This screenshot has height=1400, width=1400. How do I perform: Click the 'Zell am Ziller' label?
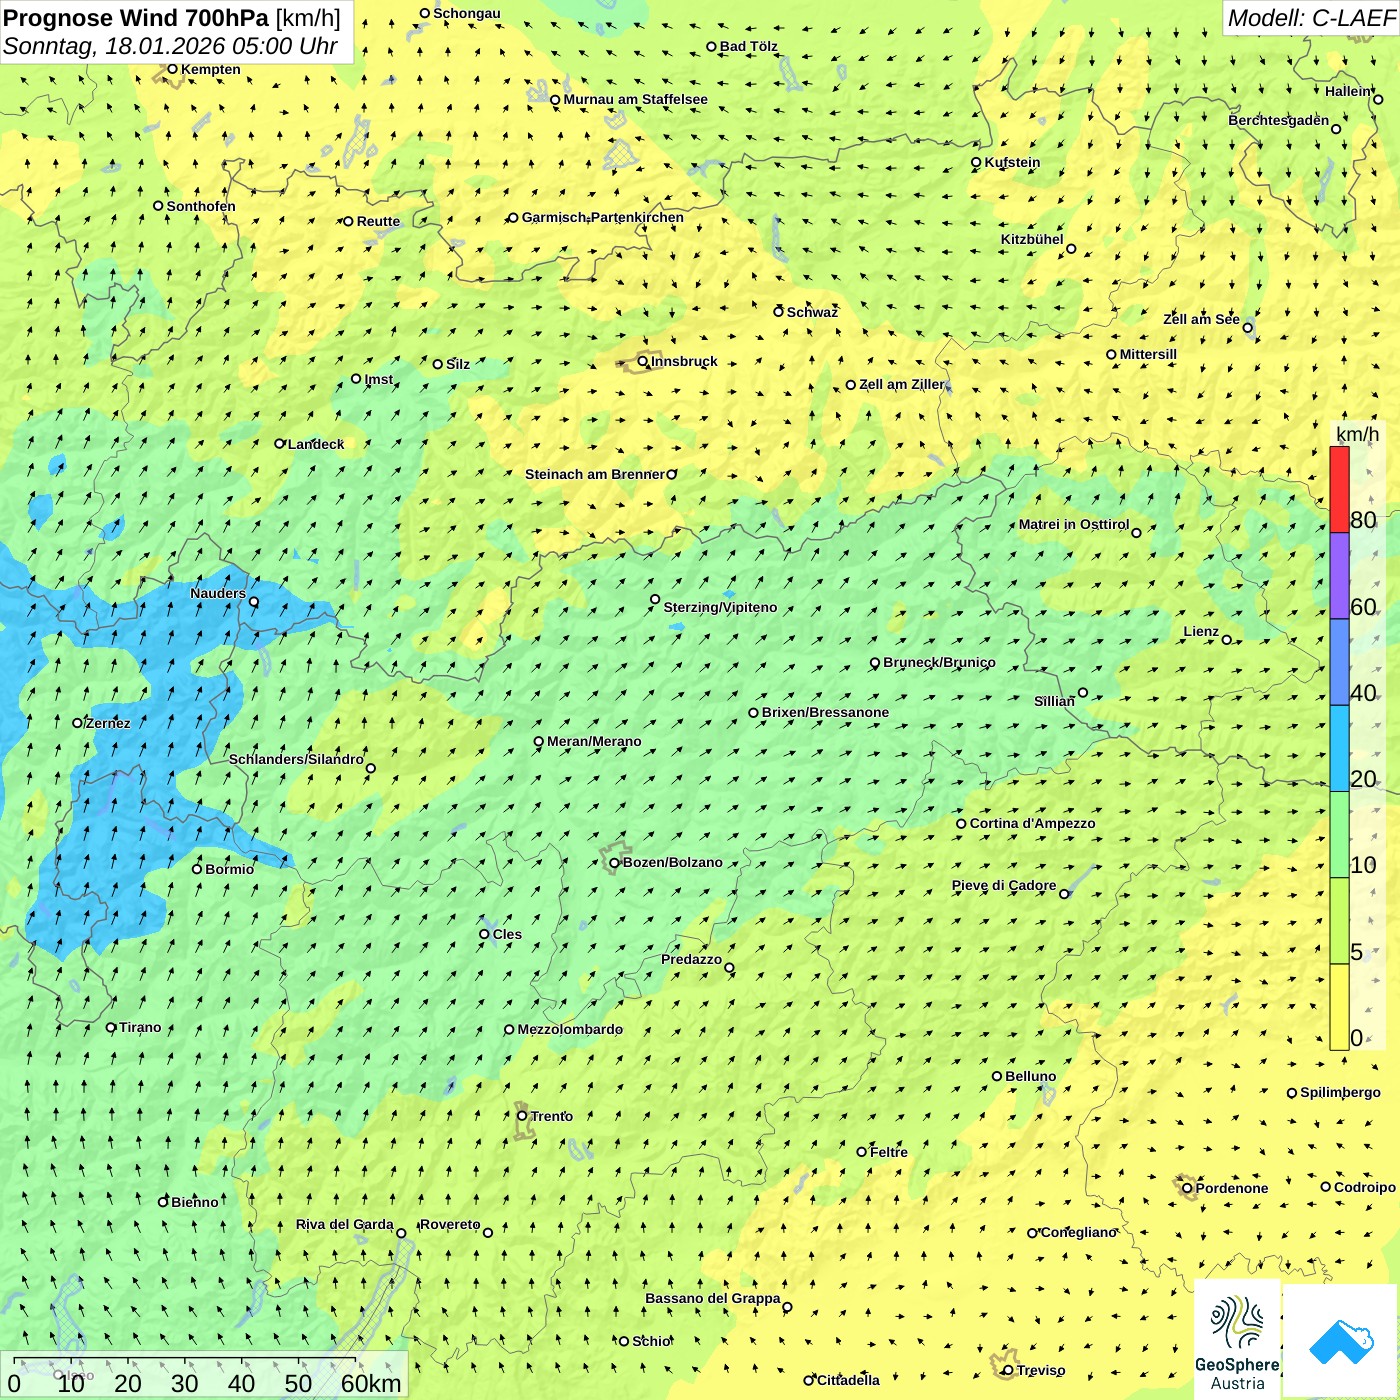(902, 384)
